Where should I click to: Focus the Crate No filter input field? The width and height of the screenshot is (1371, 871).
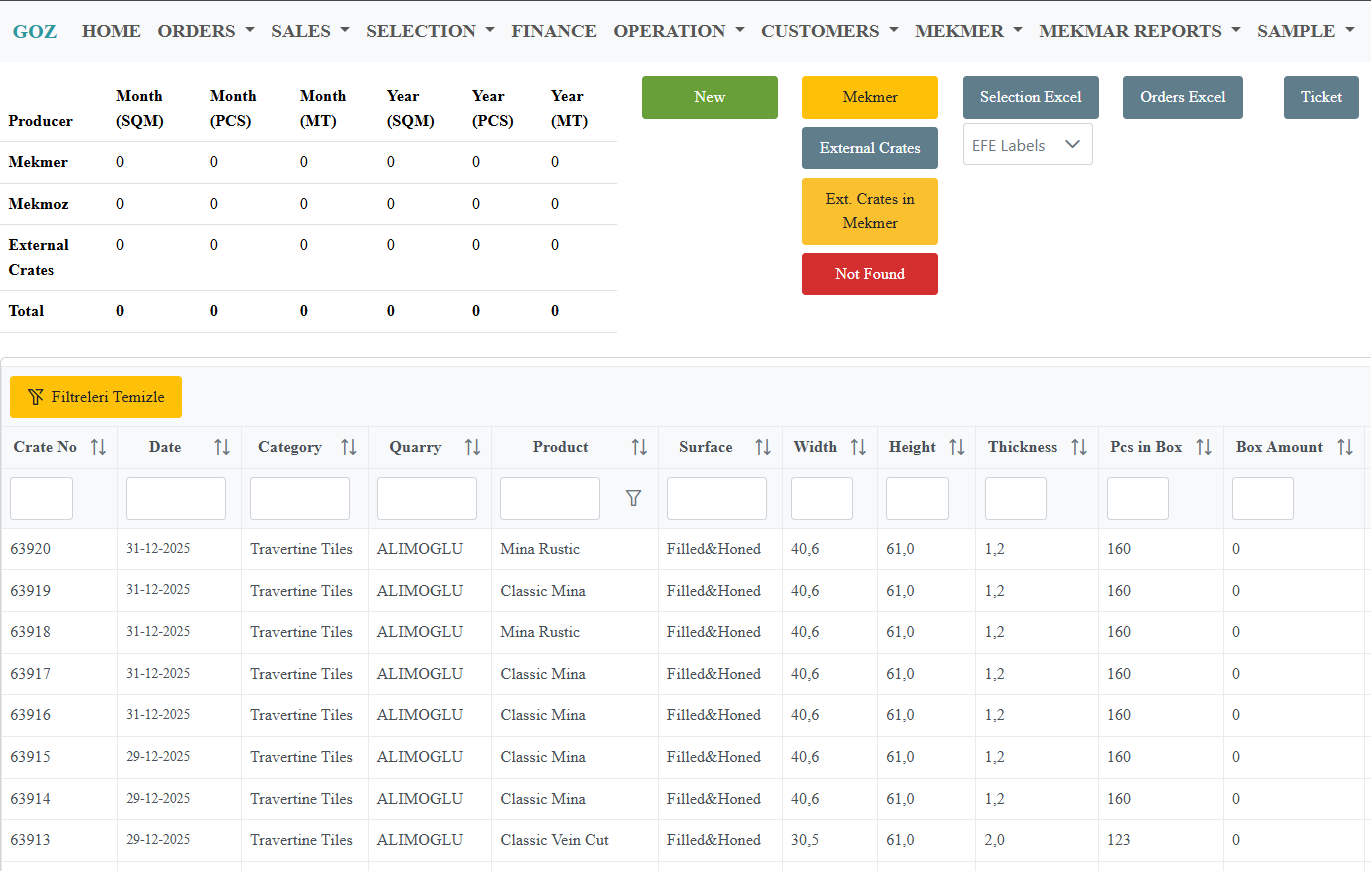pyautogui.click(x=41, y=498)
